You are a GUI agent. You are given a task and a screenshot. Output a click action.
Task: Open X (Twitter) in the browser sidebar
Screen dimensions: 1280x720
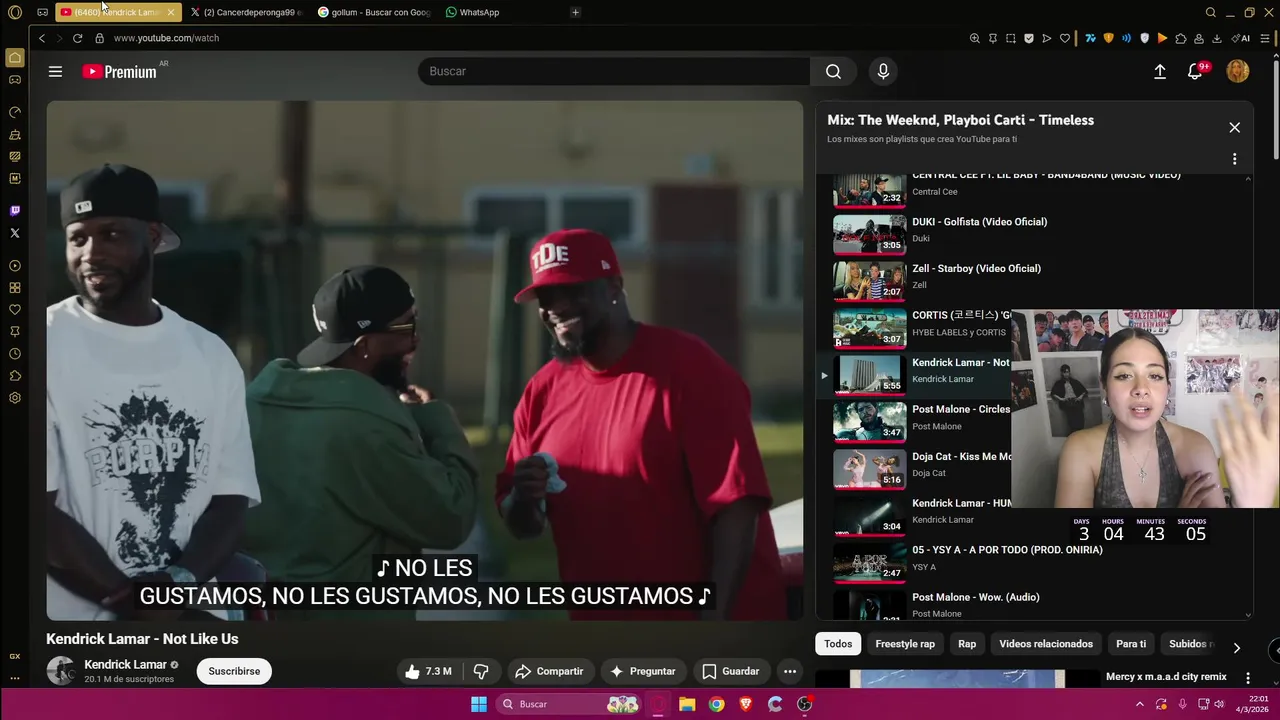click(x=15, y=233)
